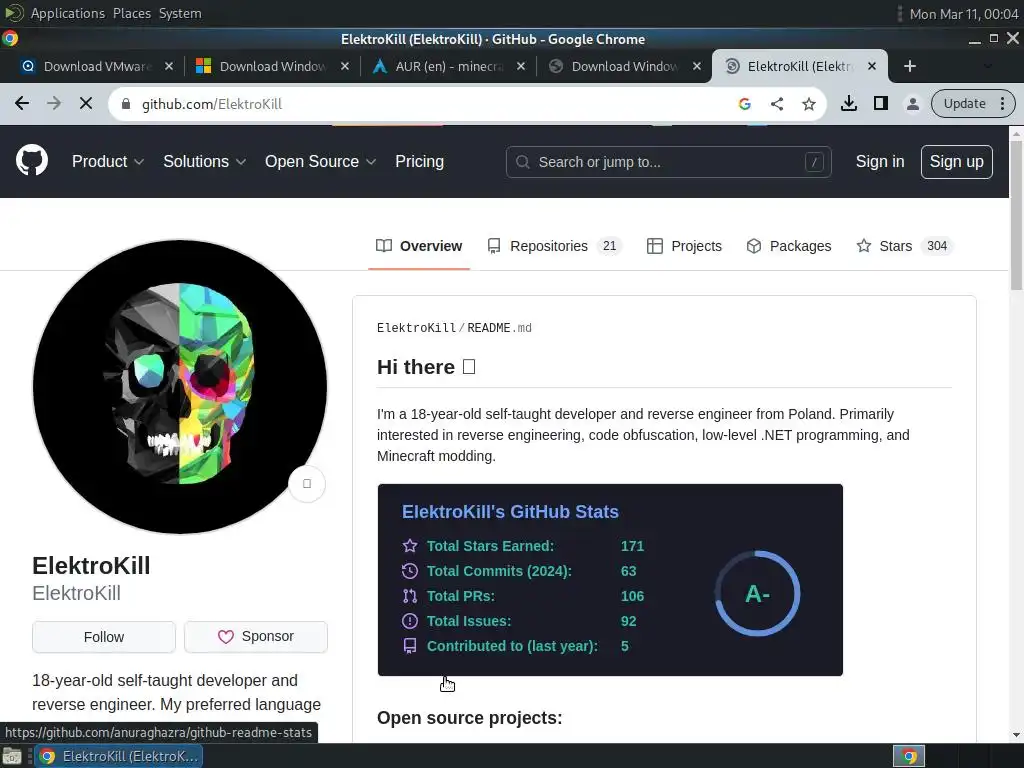Click the Open source projects heading
The width and height of the screenshot is (1024, 768).
pyautogui.click(x=470, y=718)
